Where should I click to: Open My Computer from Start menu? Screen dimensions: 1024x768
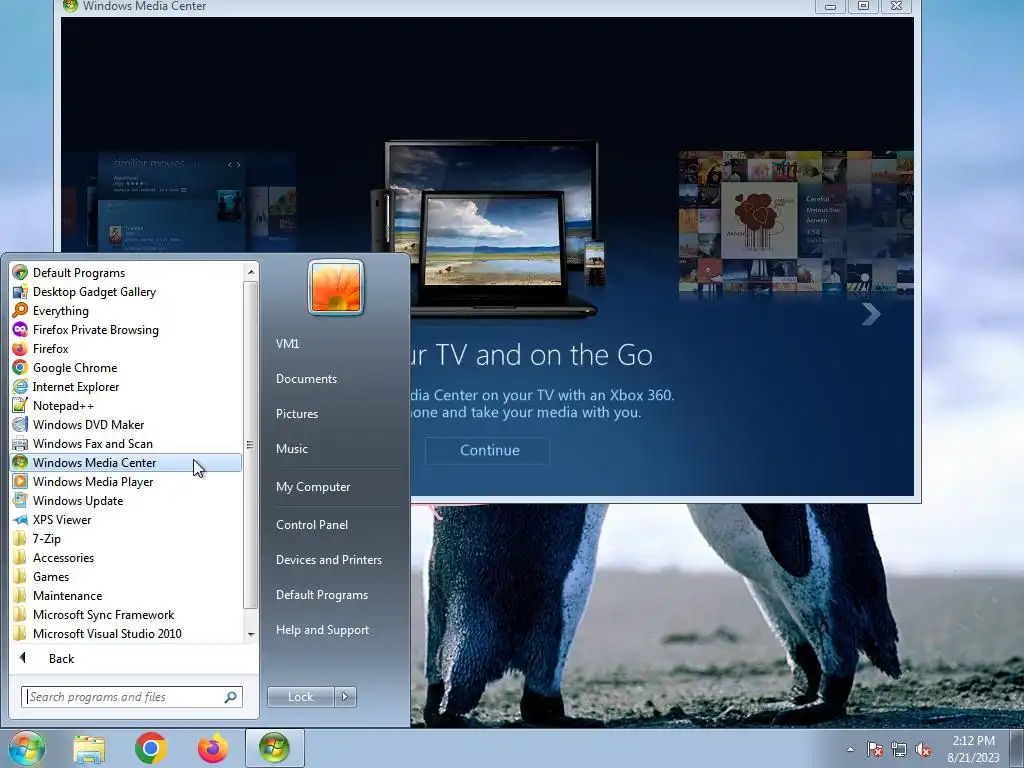[x=313, y=487]
